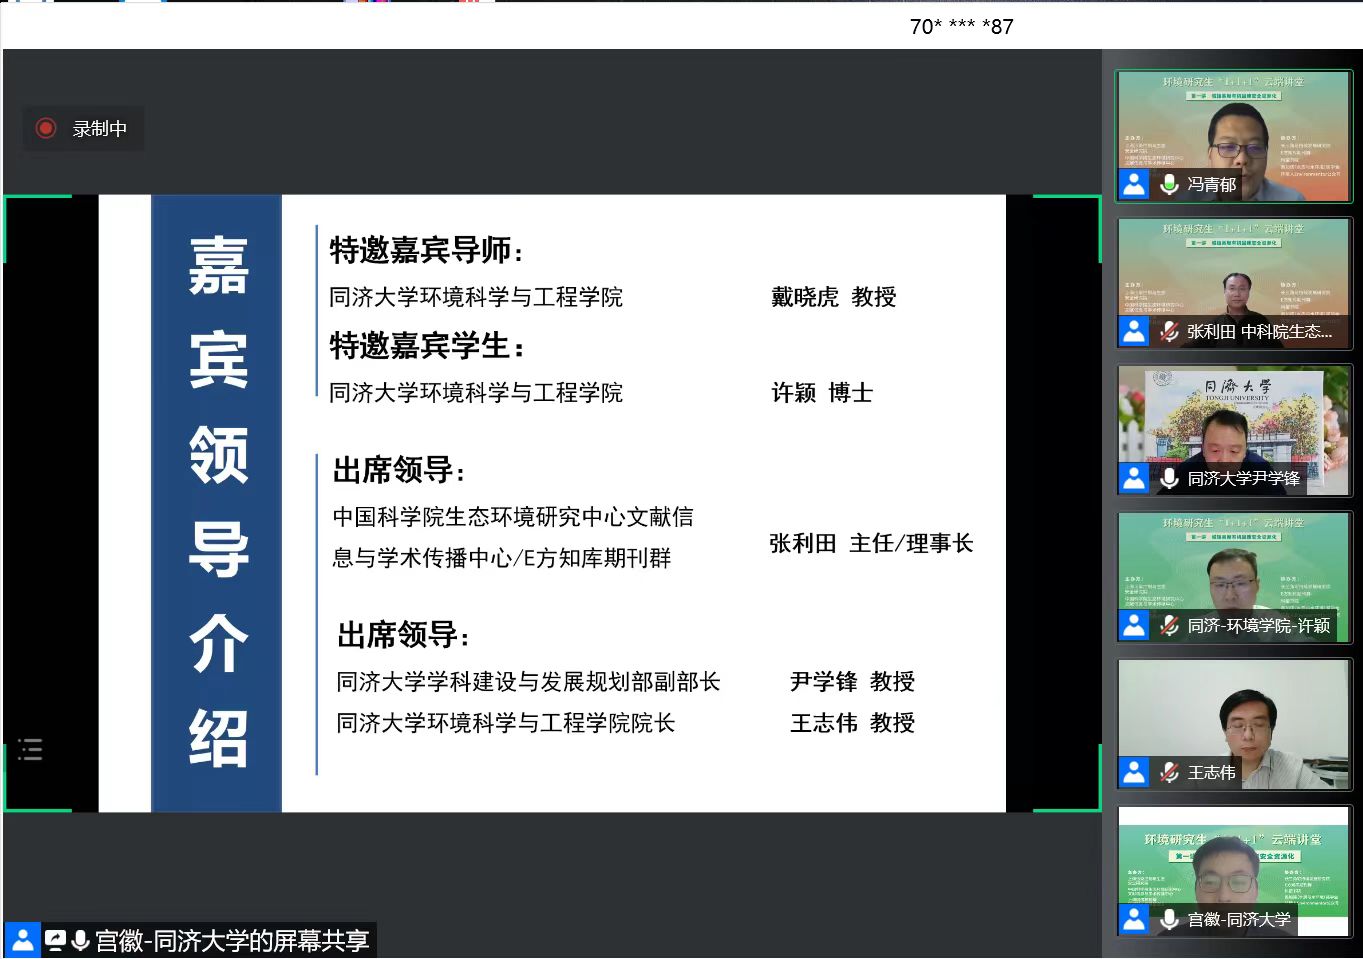Click the screen-share icon in bottom label
1363x959 pixels.
pyautogui.click(x=55, y=941)
